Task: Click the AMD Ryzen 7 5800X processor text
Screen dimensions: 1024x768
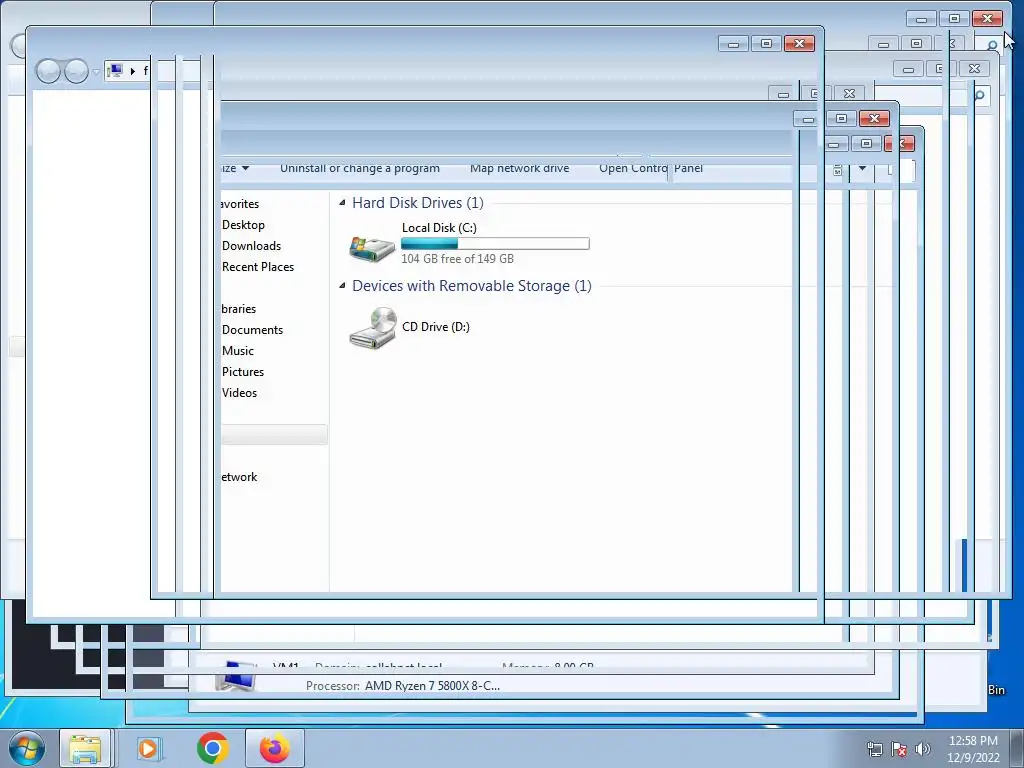Action: click(432, 686)
